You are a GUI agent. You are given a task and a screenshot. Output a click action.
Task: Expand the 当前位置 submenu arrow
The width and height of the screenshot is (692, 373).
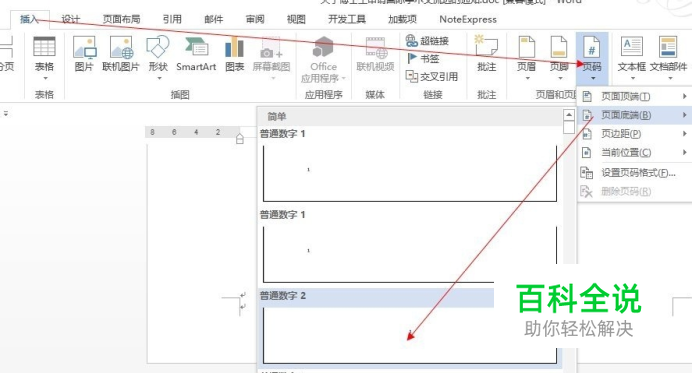[684, 152]
